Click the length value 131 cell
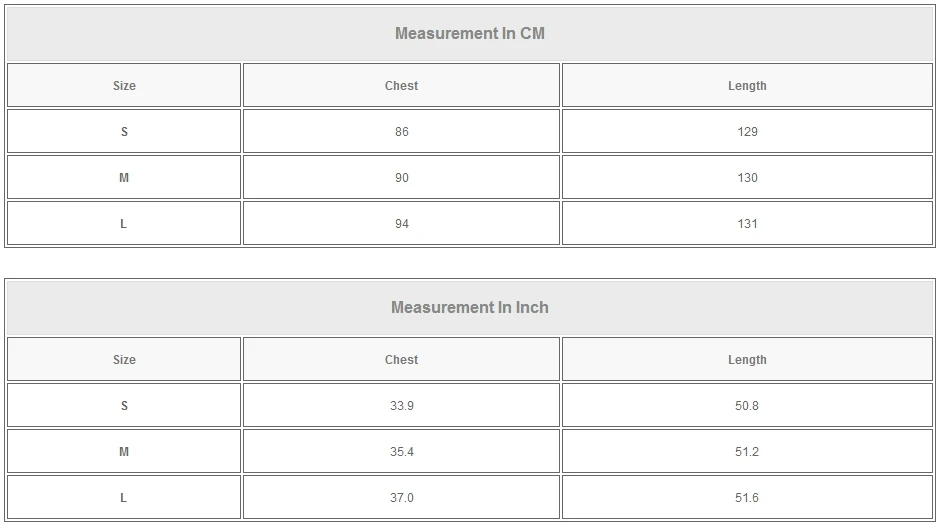940x525 pixels. pyautogui.click(x=747, y=224)
